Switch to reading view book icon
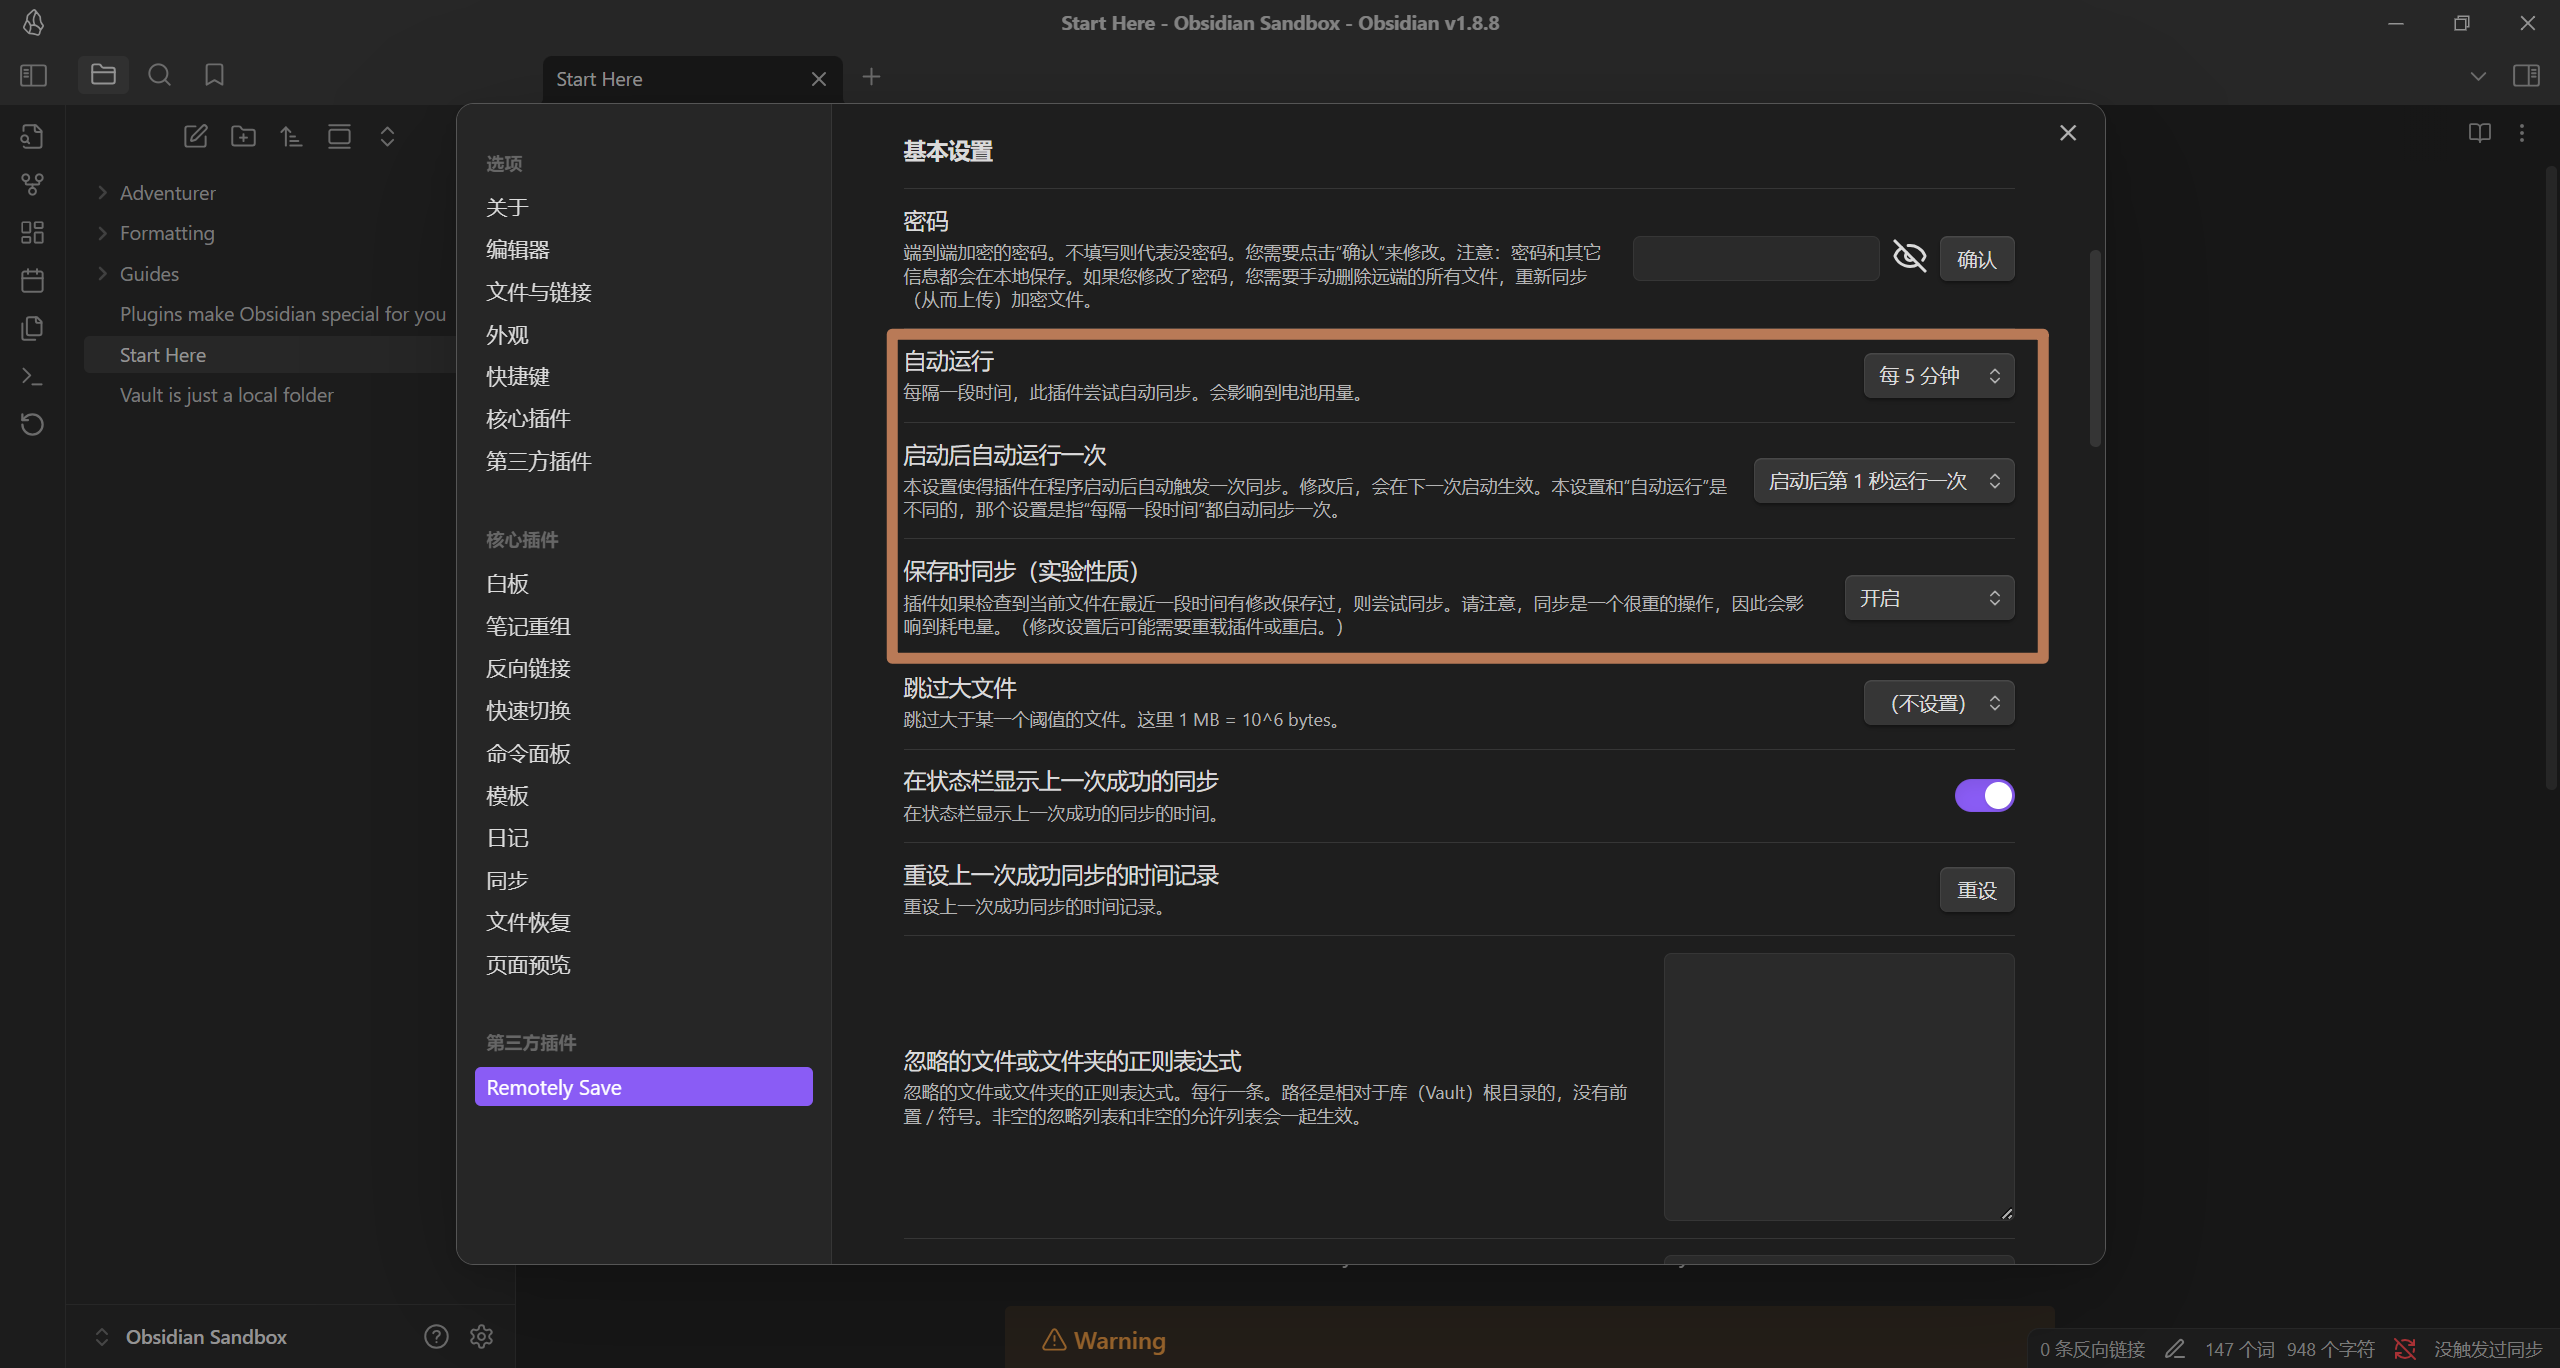The height and width of the screenshot is (1368, 2560). coord(2479,132)
